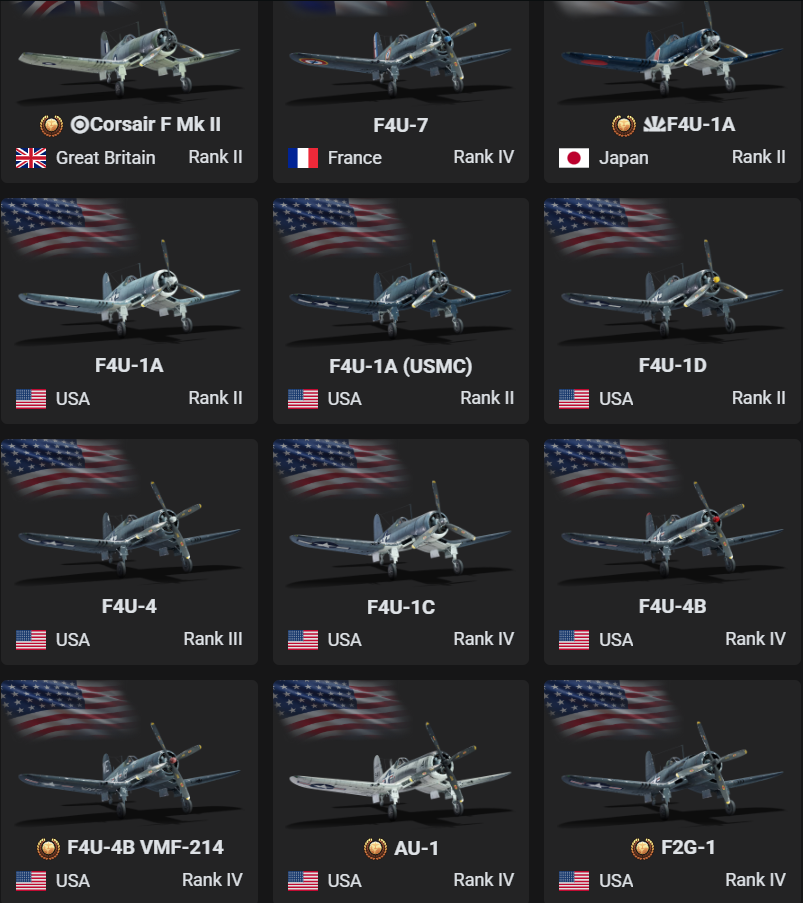The image size is (803, 903).
Task: Click the F4U-1D vehicle name
Action: [672, 365]
